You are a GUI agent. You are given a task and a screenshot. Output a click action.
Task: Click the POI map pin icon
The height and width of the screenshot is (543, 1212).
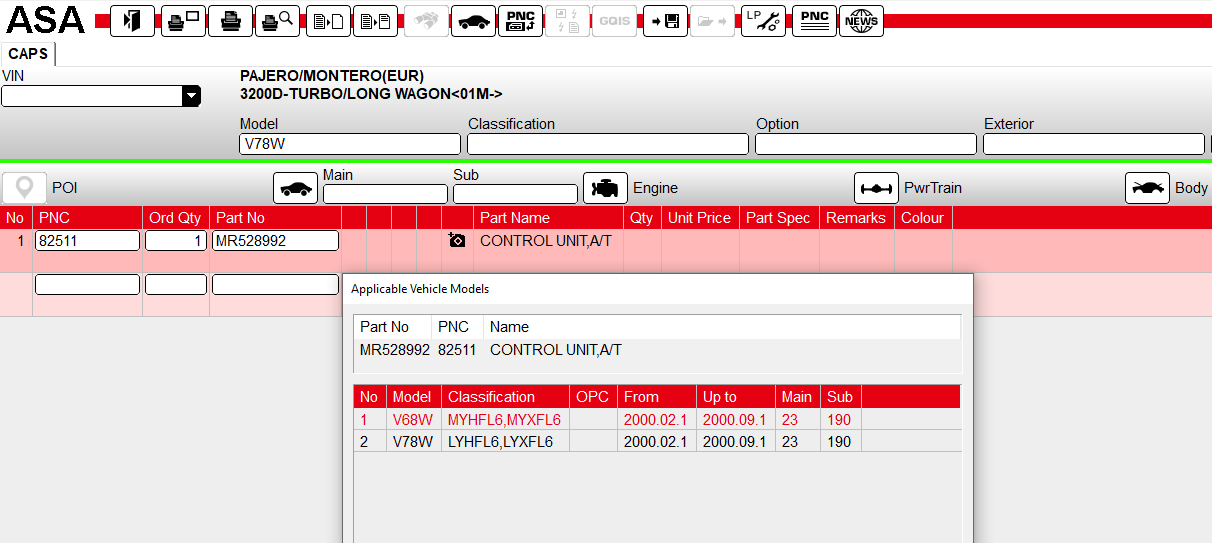24,188
